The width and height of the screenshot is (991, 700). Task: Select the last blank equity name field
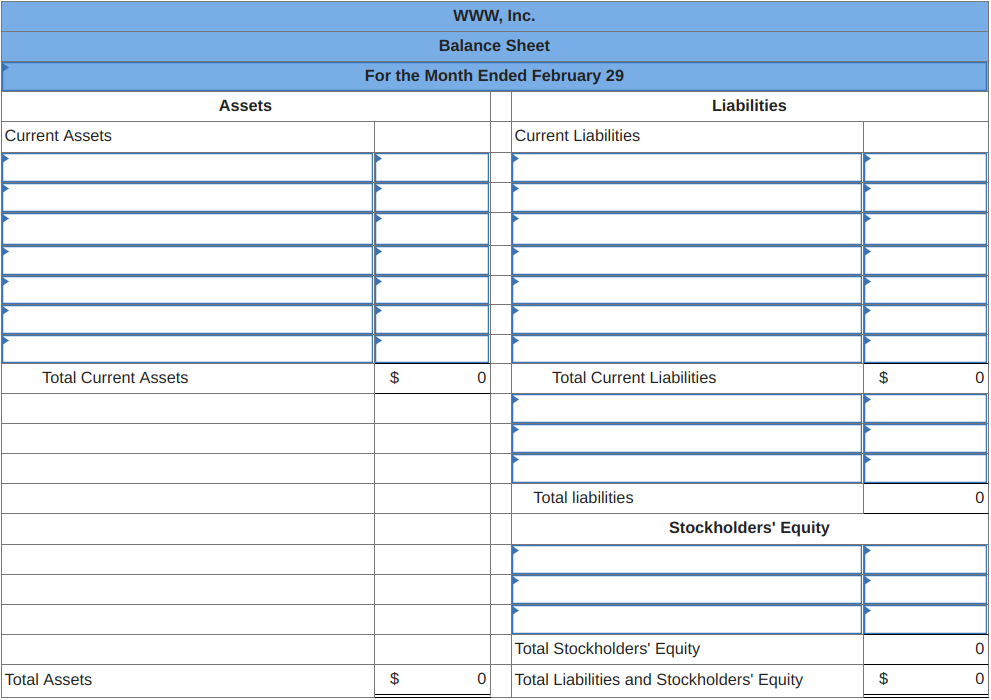coord(687,618)
